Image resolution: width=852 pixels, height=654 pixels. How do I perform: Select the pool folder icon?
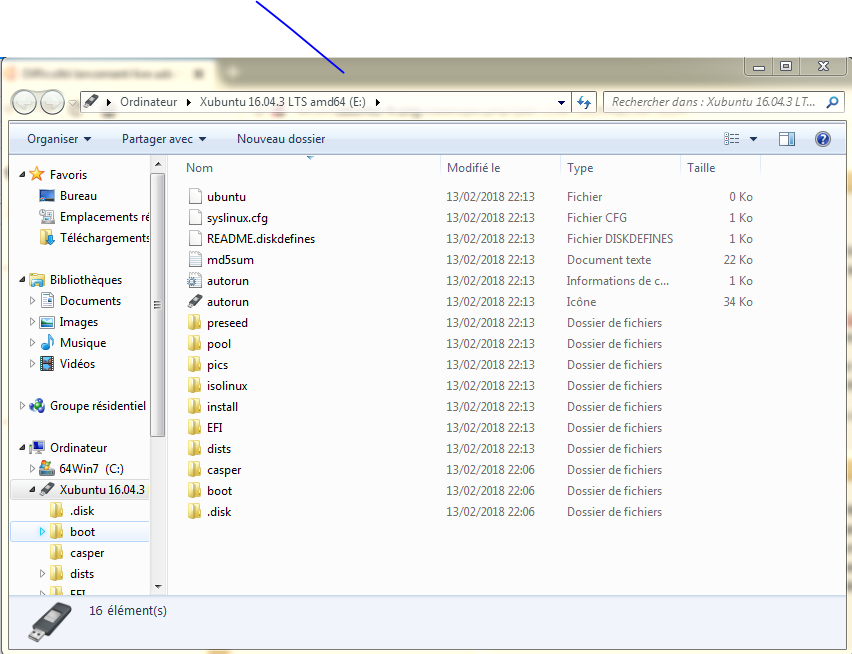pyautogui.click(x=195, y=343)
